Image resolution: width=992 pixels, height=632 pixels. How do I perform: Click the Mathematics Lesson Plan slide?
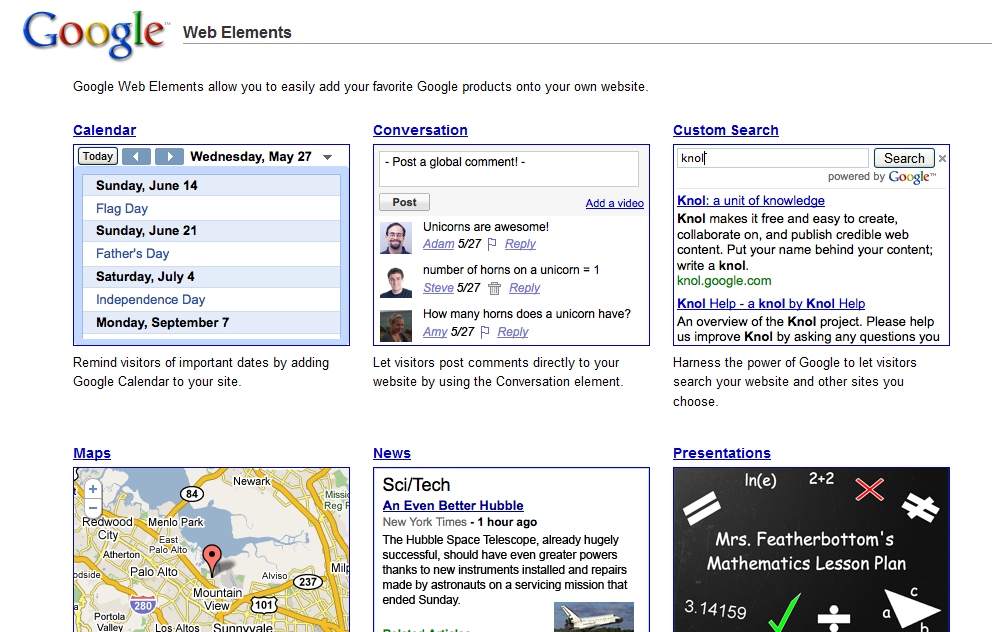click(811, 550)
